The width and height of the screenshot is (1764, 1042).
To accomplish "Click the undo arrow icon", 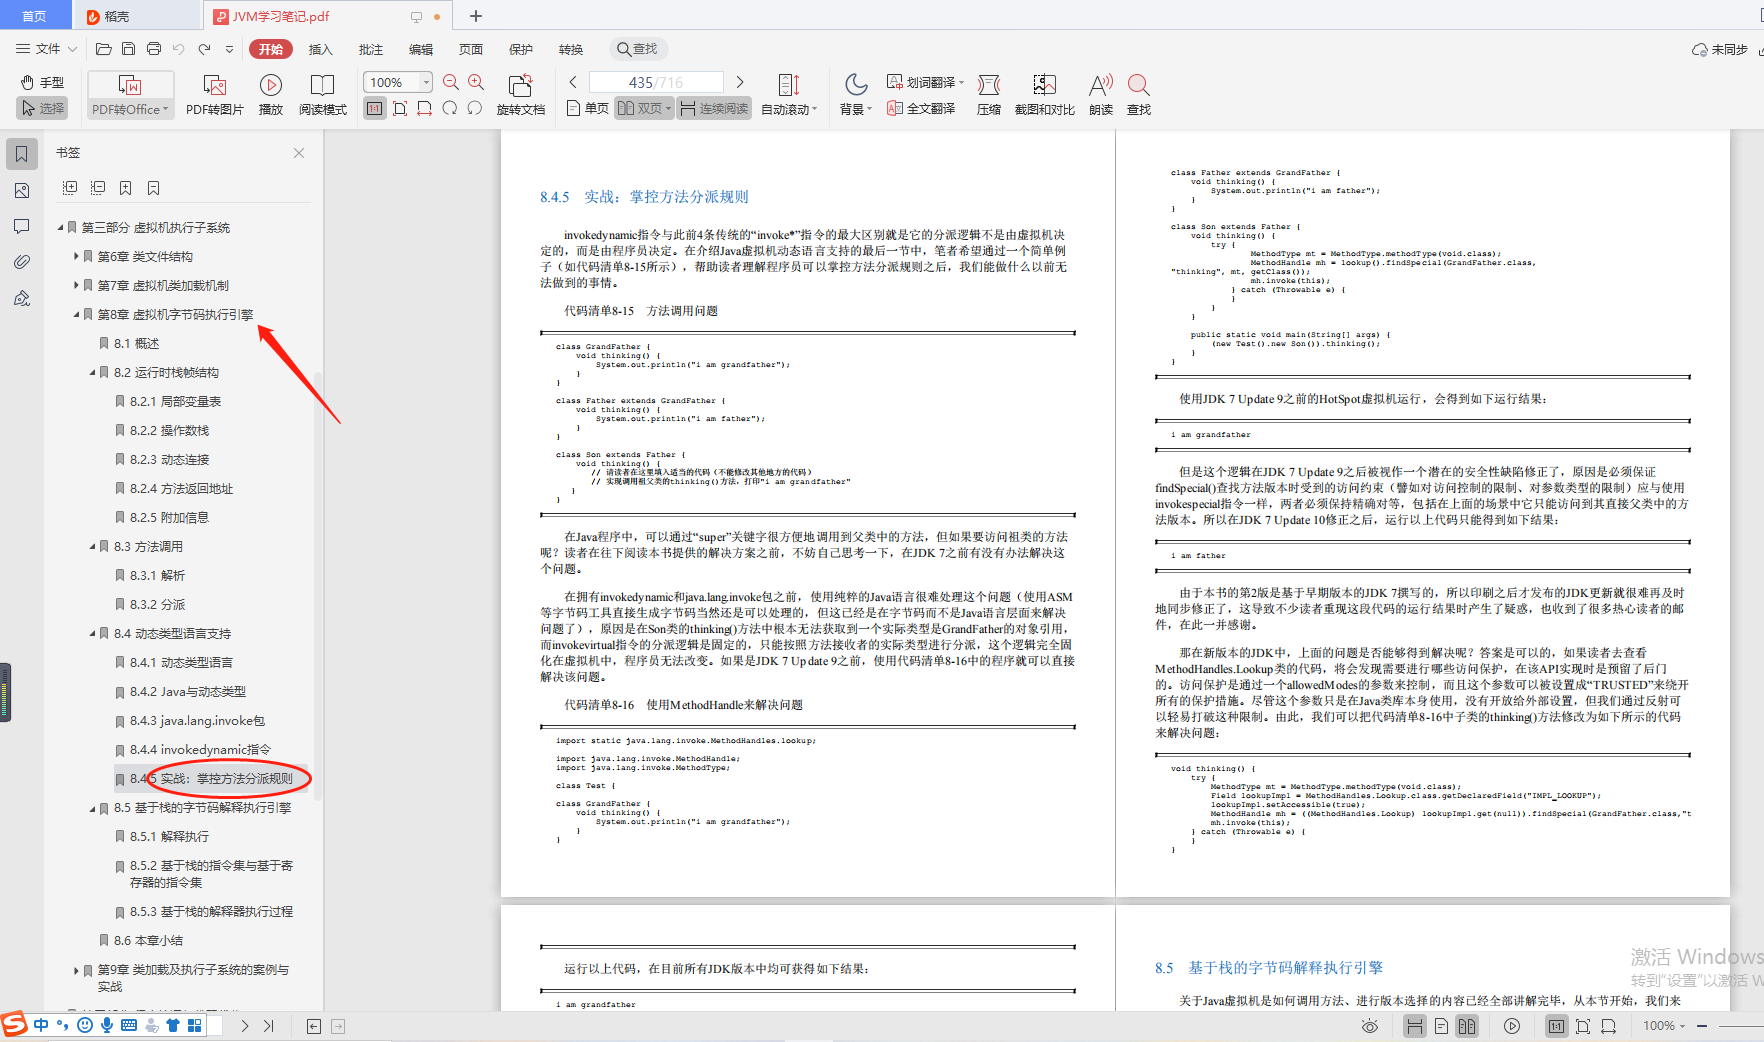I will (x=178, y=49).
